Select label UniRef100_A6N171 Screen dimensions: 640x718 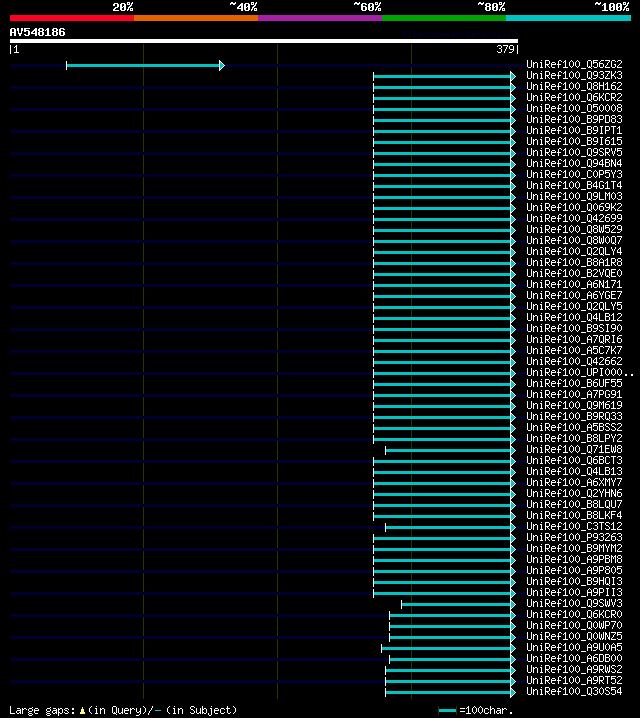pos(574,284)
